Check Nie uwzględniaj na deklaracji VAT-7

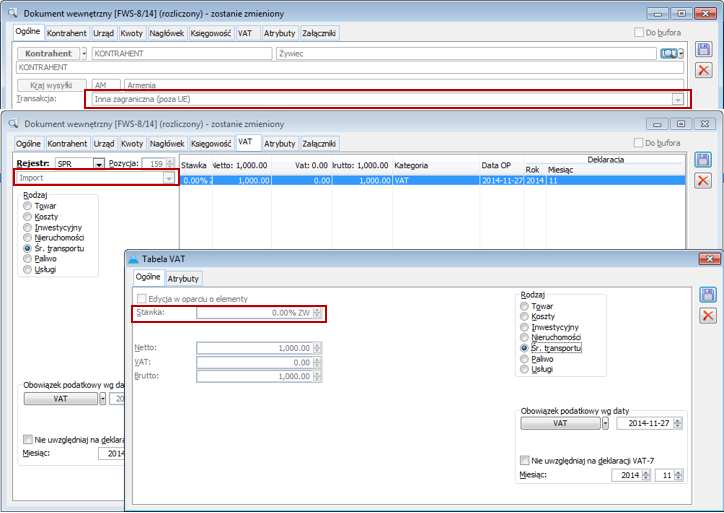(525, 460)
